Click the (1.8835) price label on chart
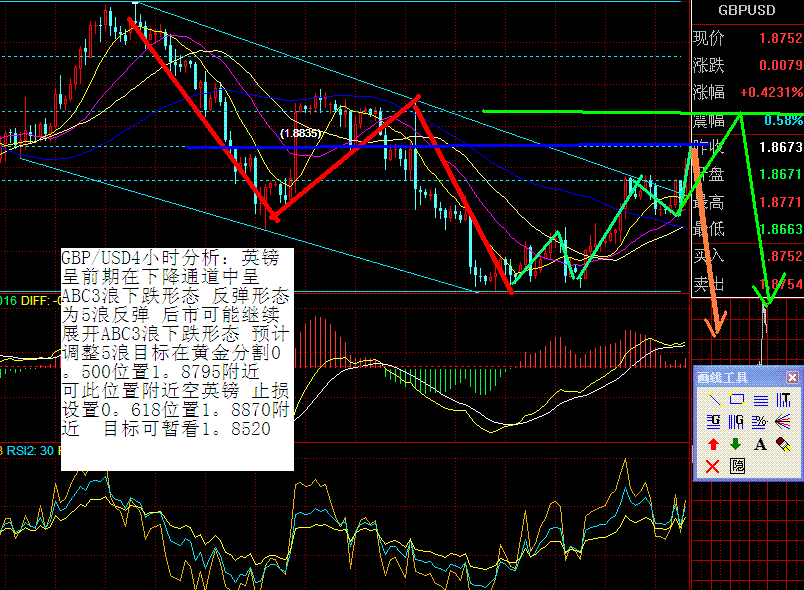 coord(300,133)
